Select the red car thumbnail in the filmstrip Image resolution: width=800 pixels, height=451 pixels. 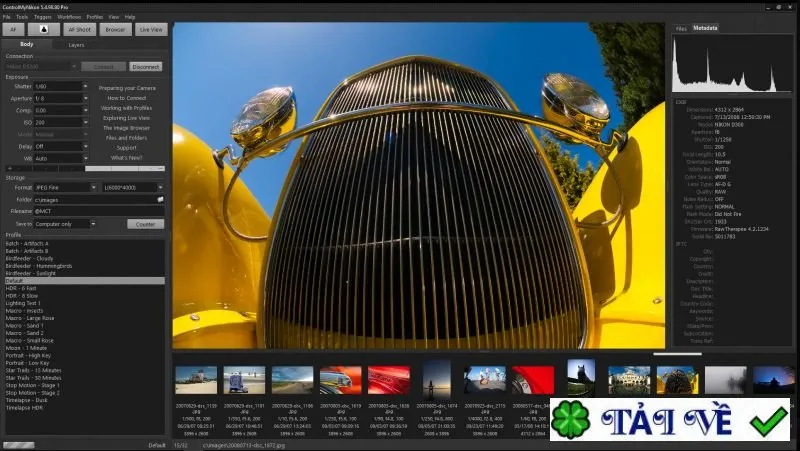pyautogui.click(x=389, y=380)
